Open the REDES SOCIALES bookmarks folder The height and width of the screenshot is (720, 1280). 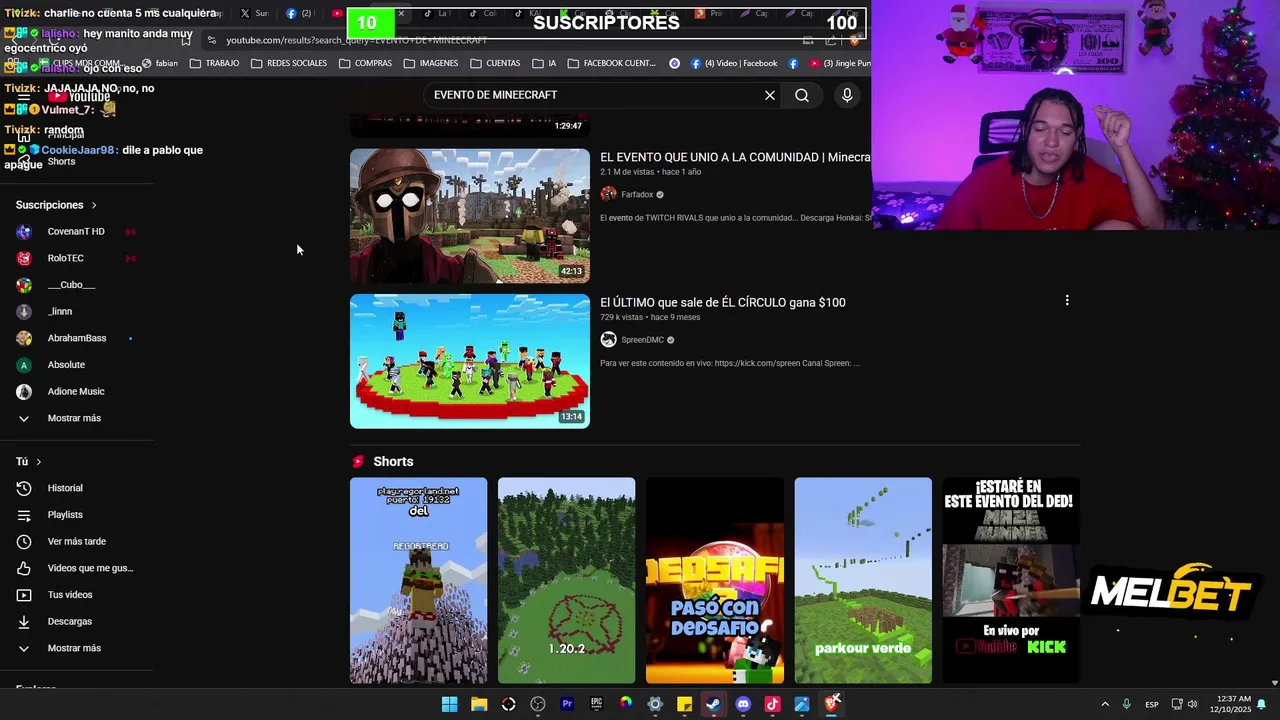[x=289, y=63]
